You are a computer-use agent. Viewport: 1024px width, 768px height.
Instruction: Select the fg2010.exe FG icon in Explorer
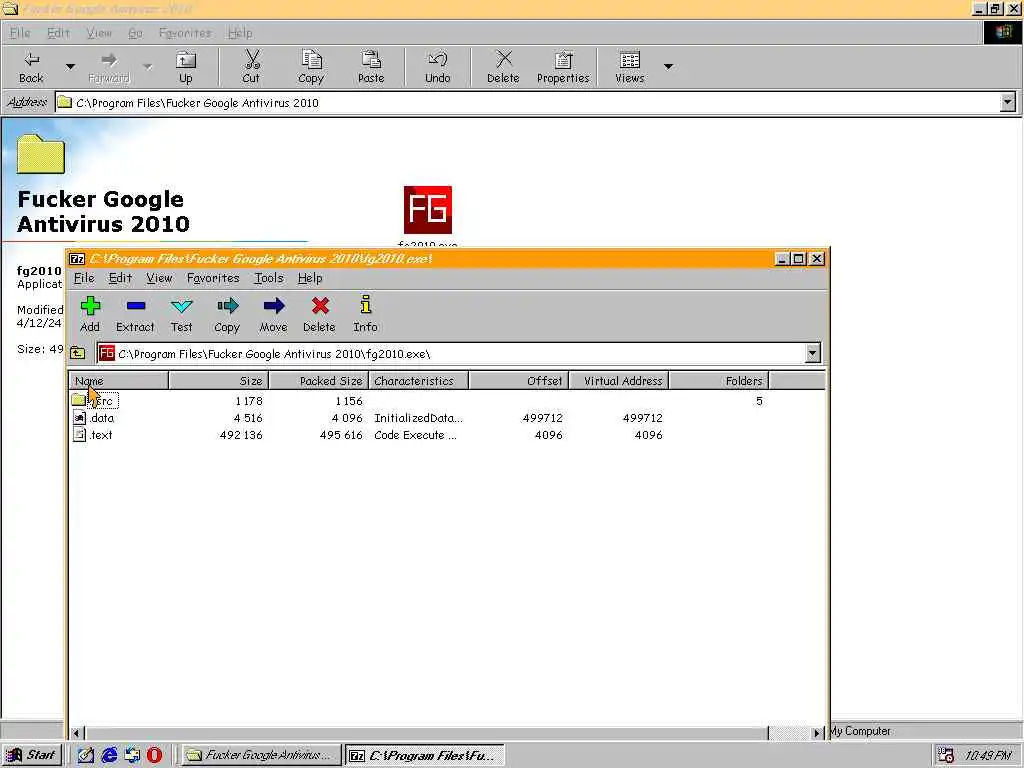coord(428,210)
